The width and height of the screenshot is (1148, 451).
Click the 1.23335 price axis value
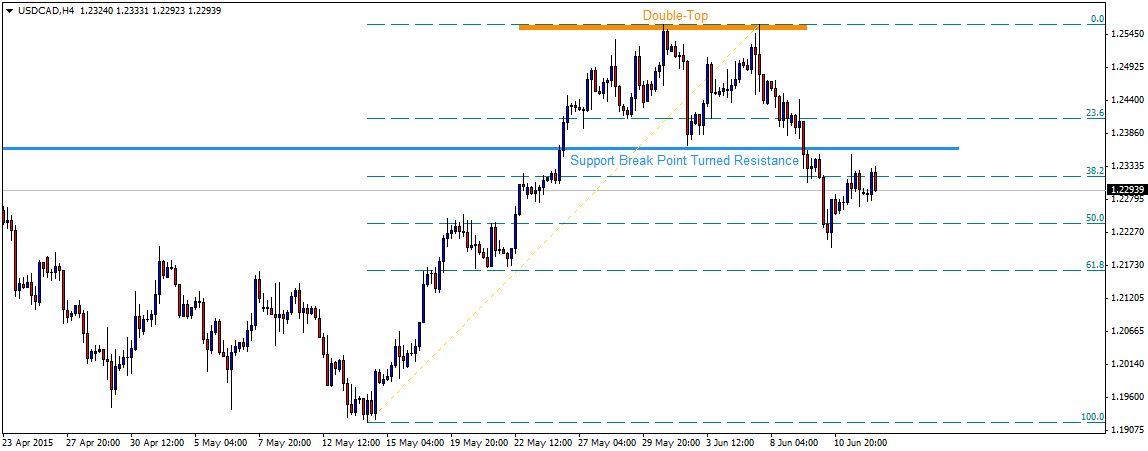pyautogui.click(x=1126, y=165)
